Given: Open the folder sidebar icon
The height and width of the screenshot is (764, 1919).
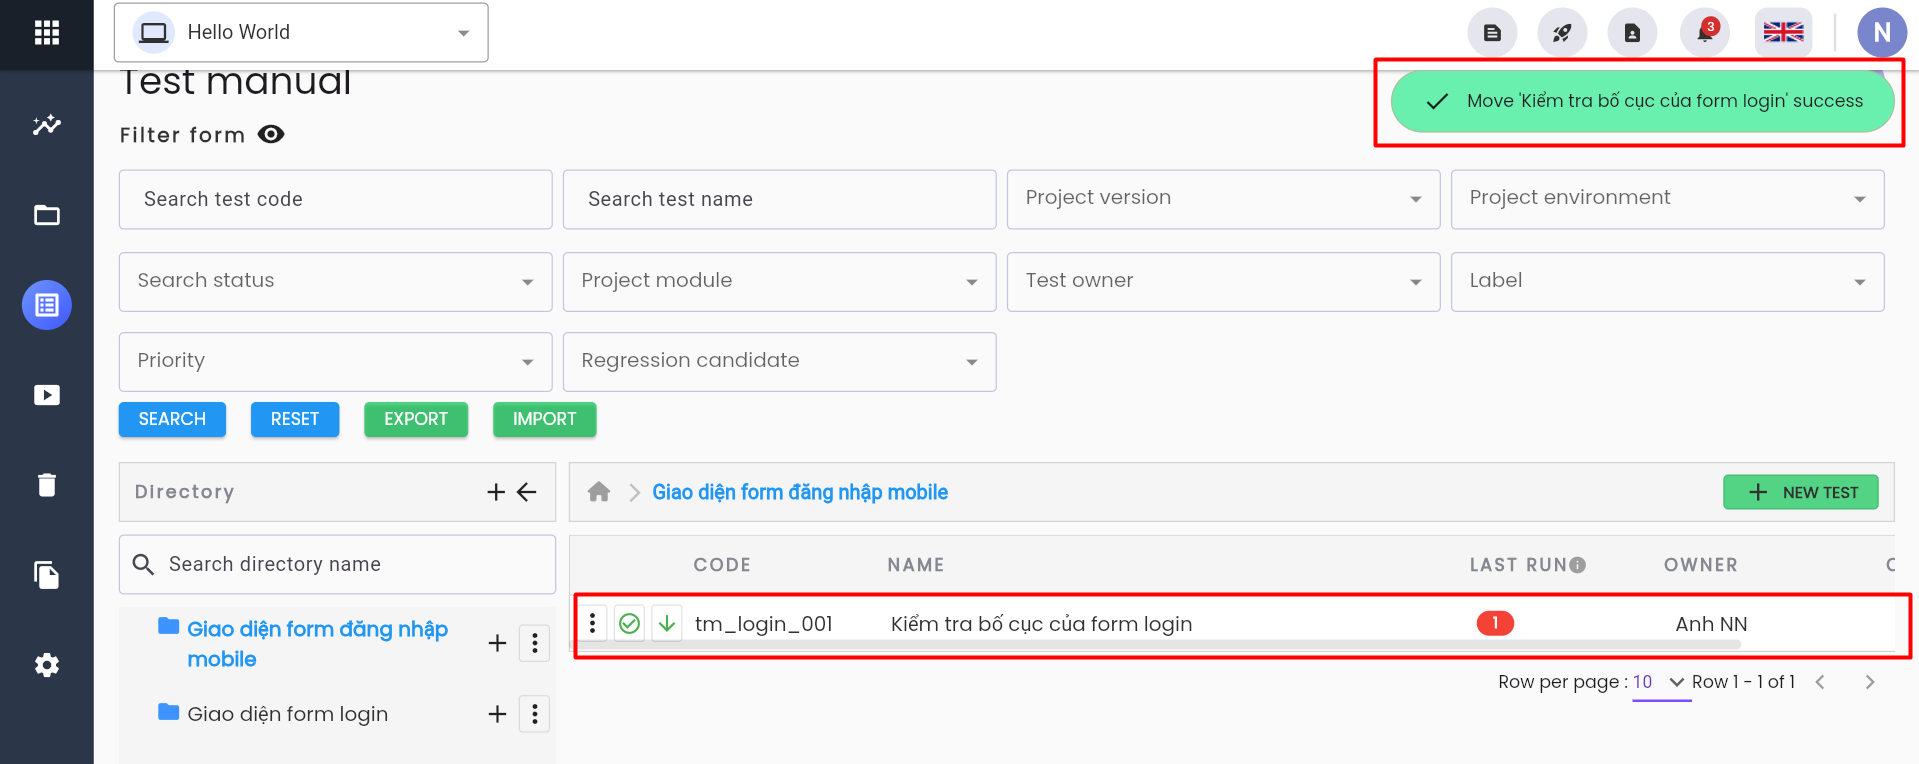Looking at the screenshot, I should pyautogui.click(x=46, y=215).
